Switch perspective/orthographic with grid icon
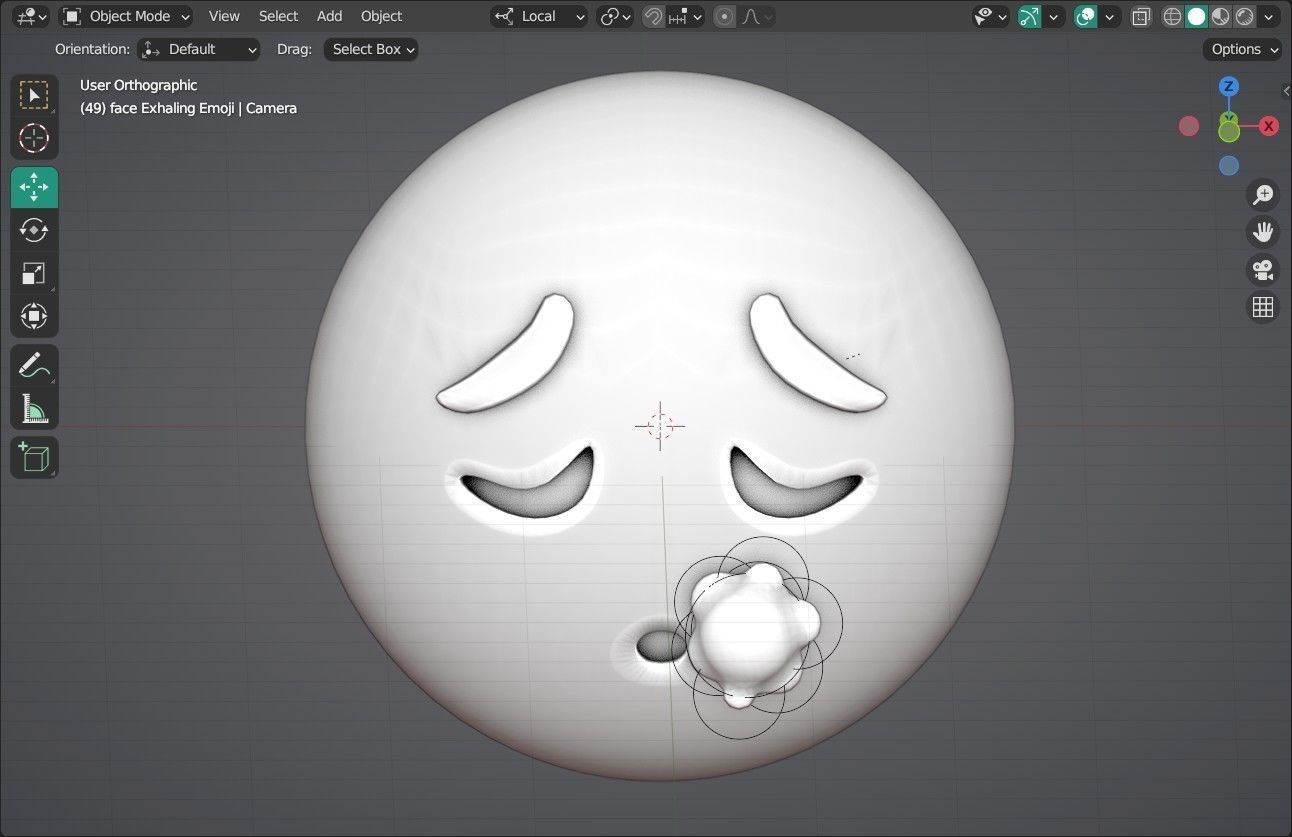Viewport: 1292px width, 837px height. [x=1263, y=307]
